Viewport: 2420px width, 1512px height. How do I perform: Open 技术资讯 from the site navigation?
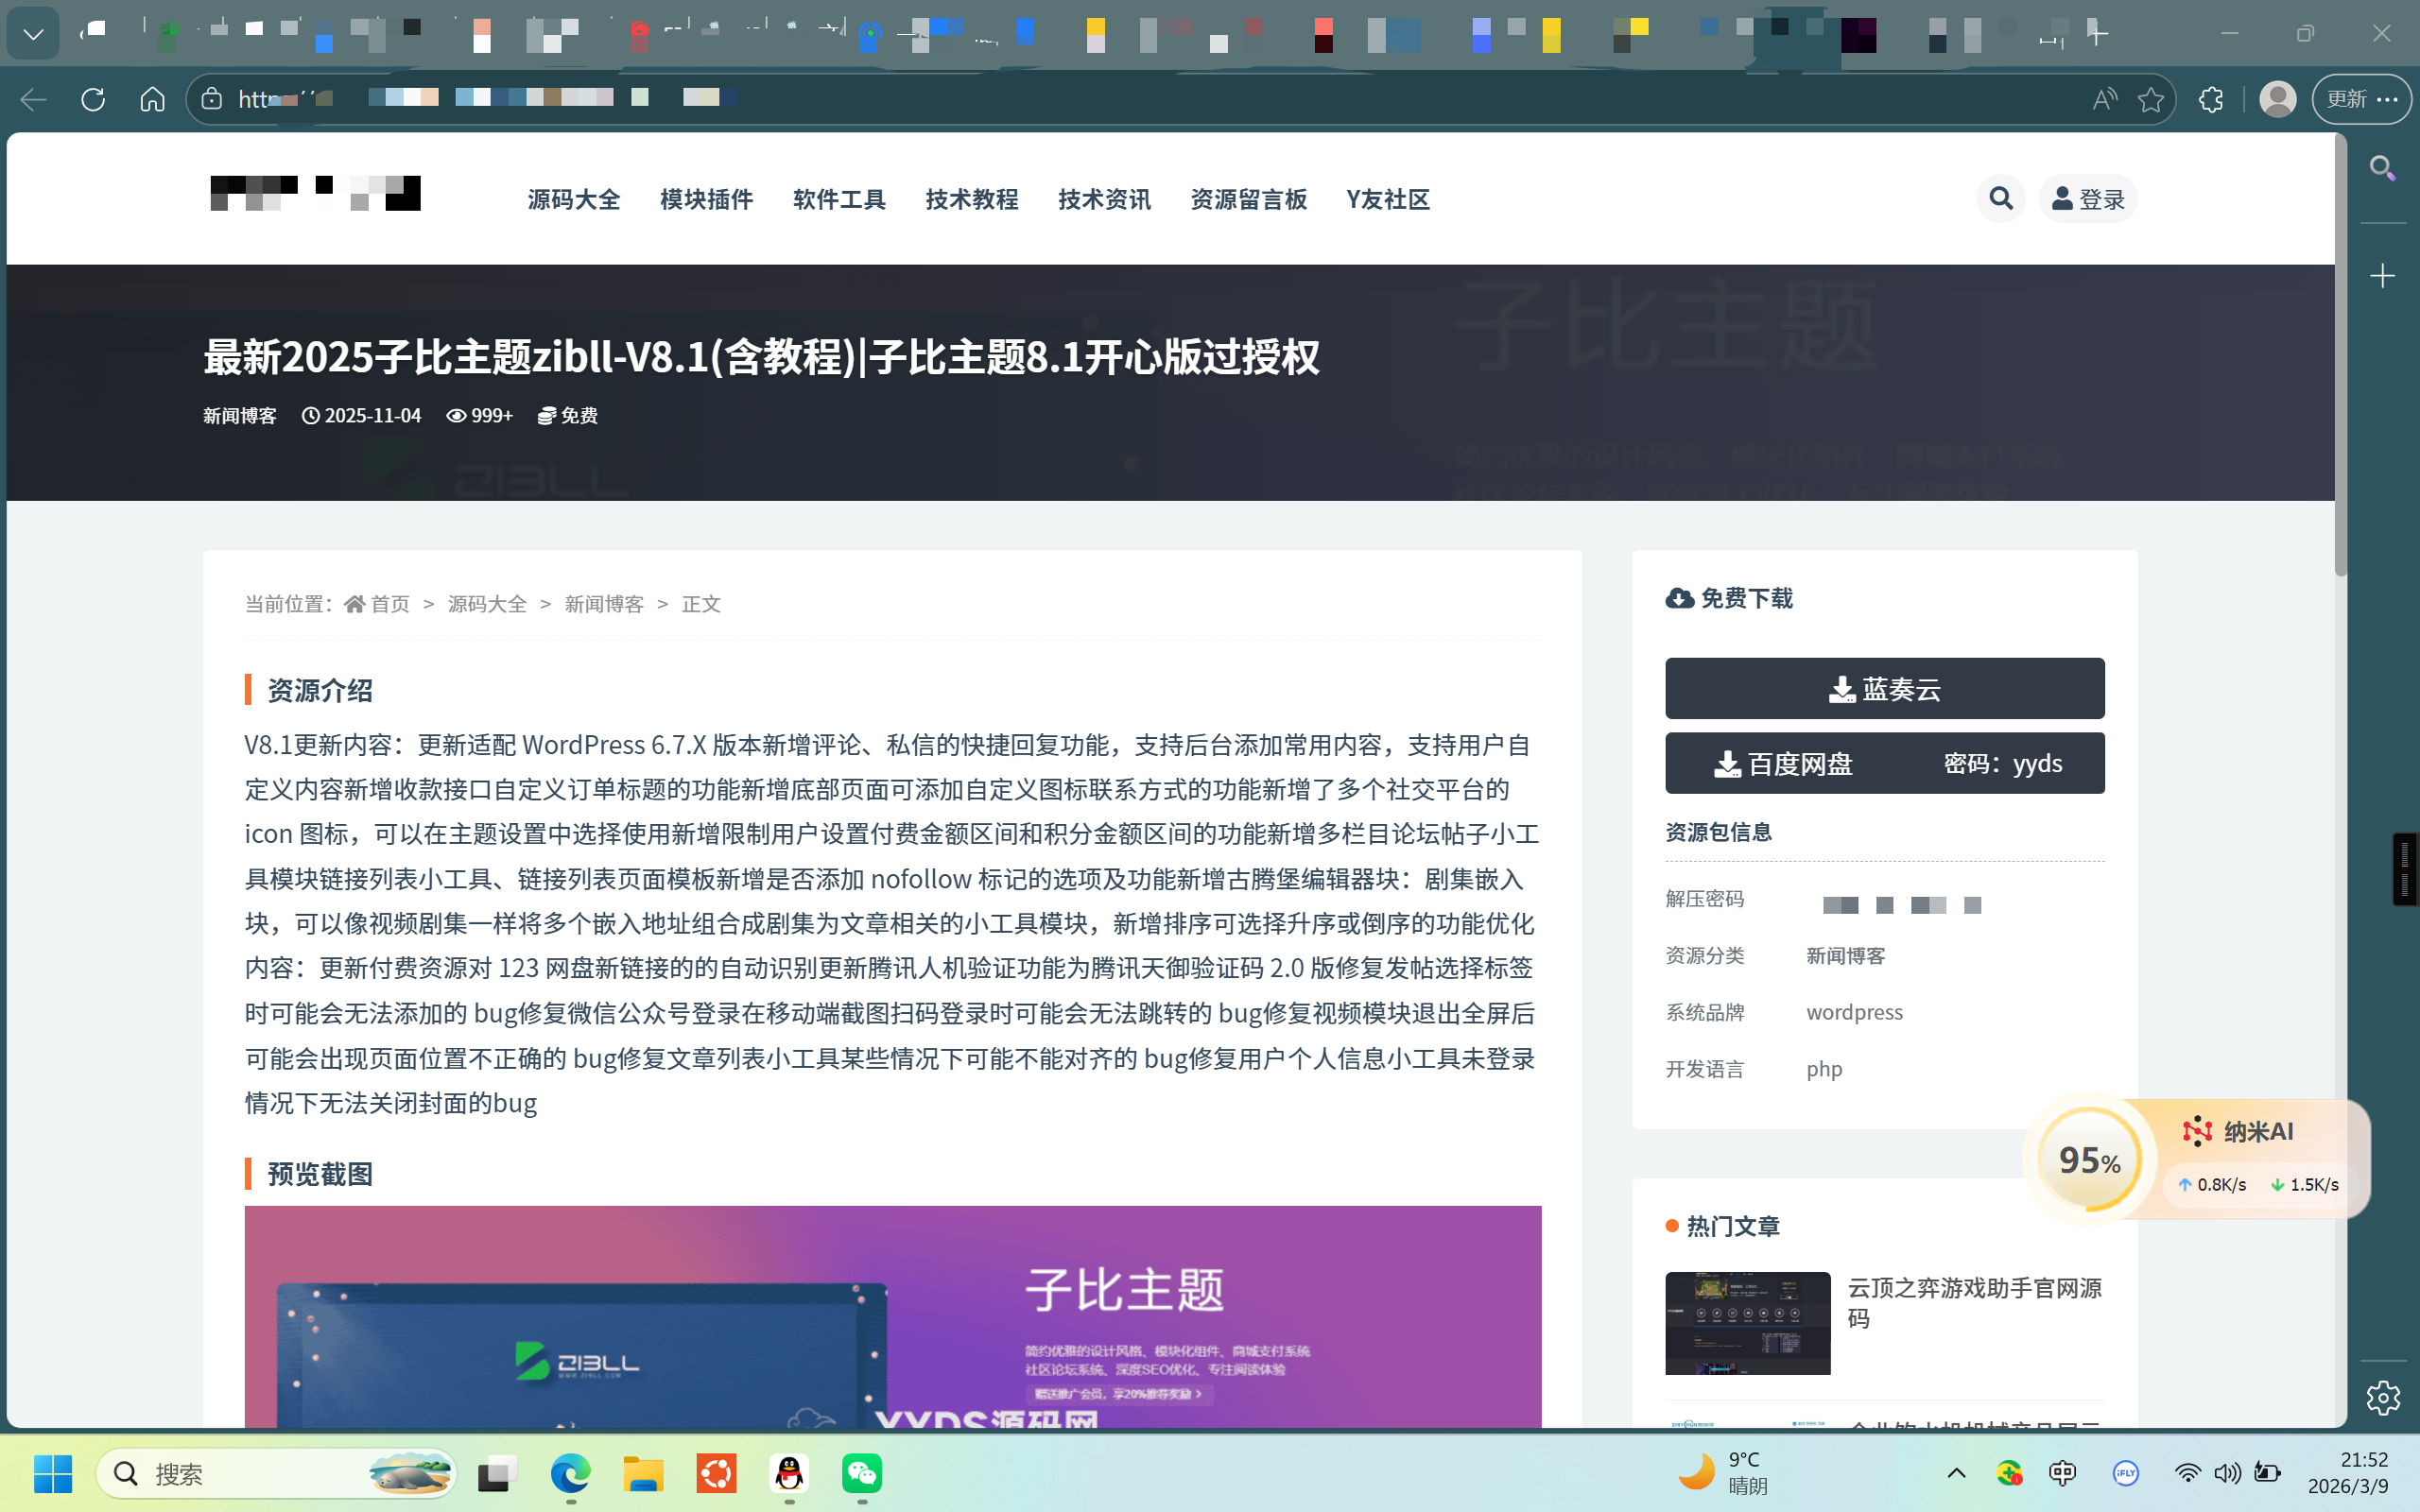1105,199
